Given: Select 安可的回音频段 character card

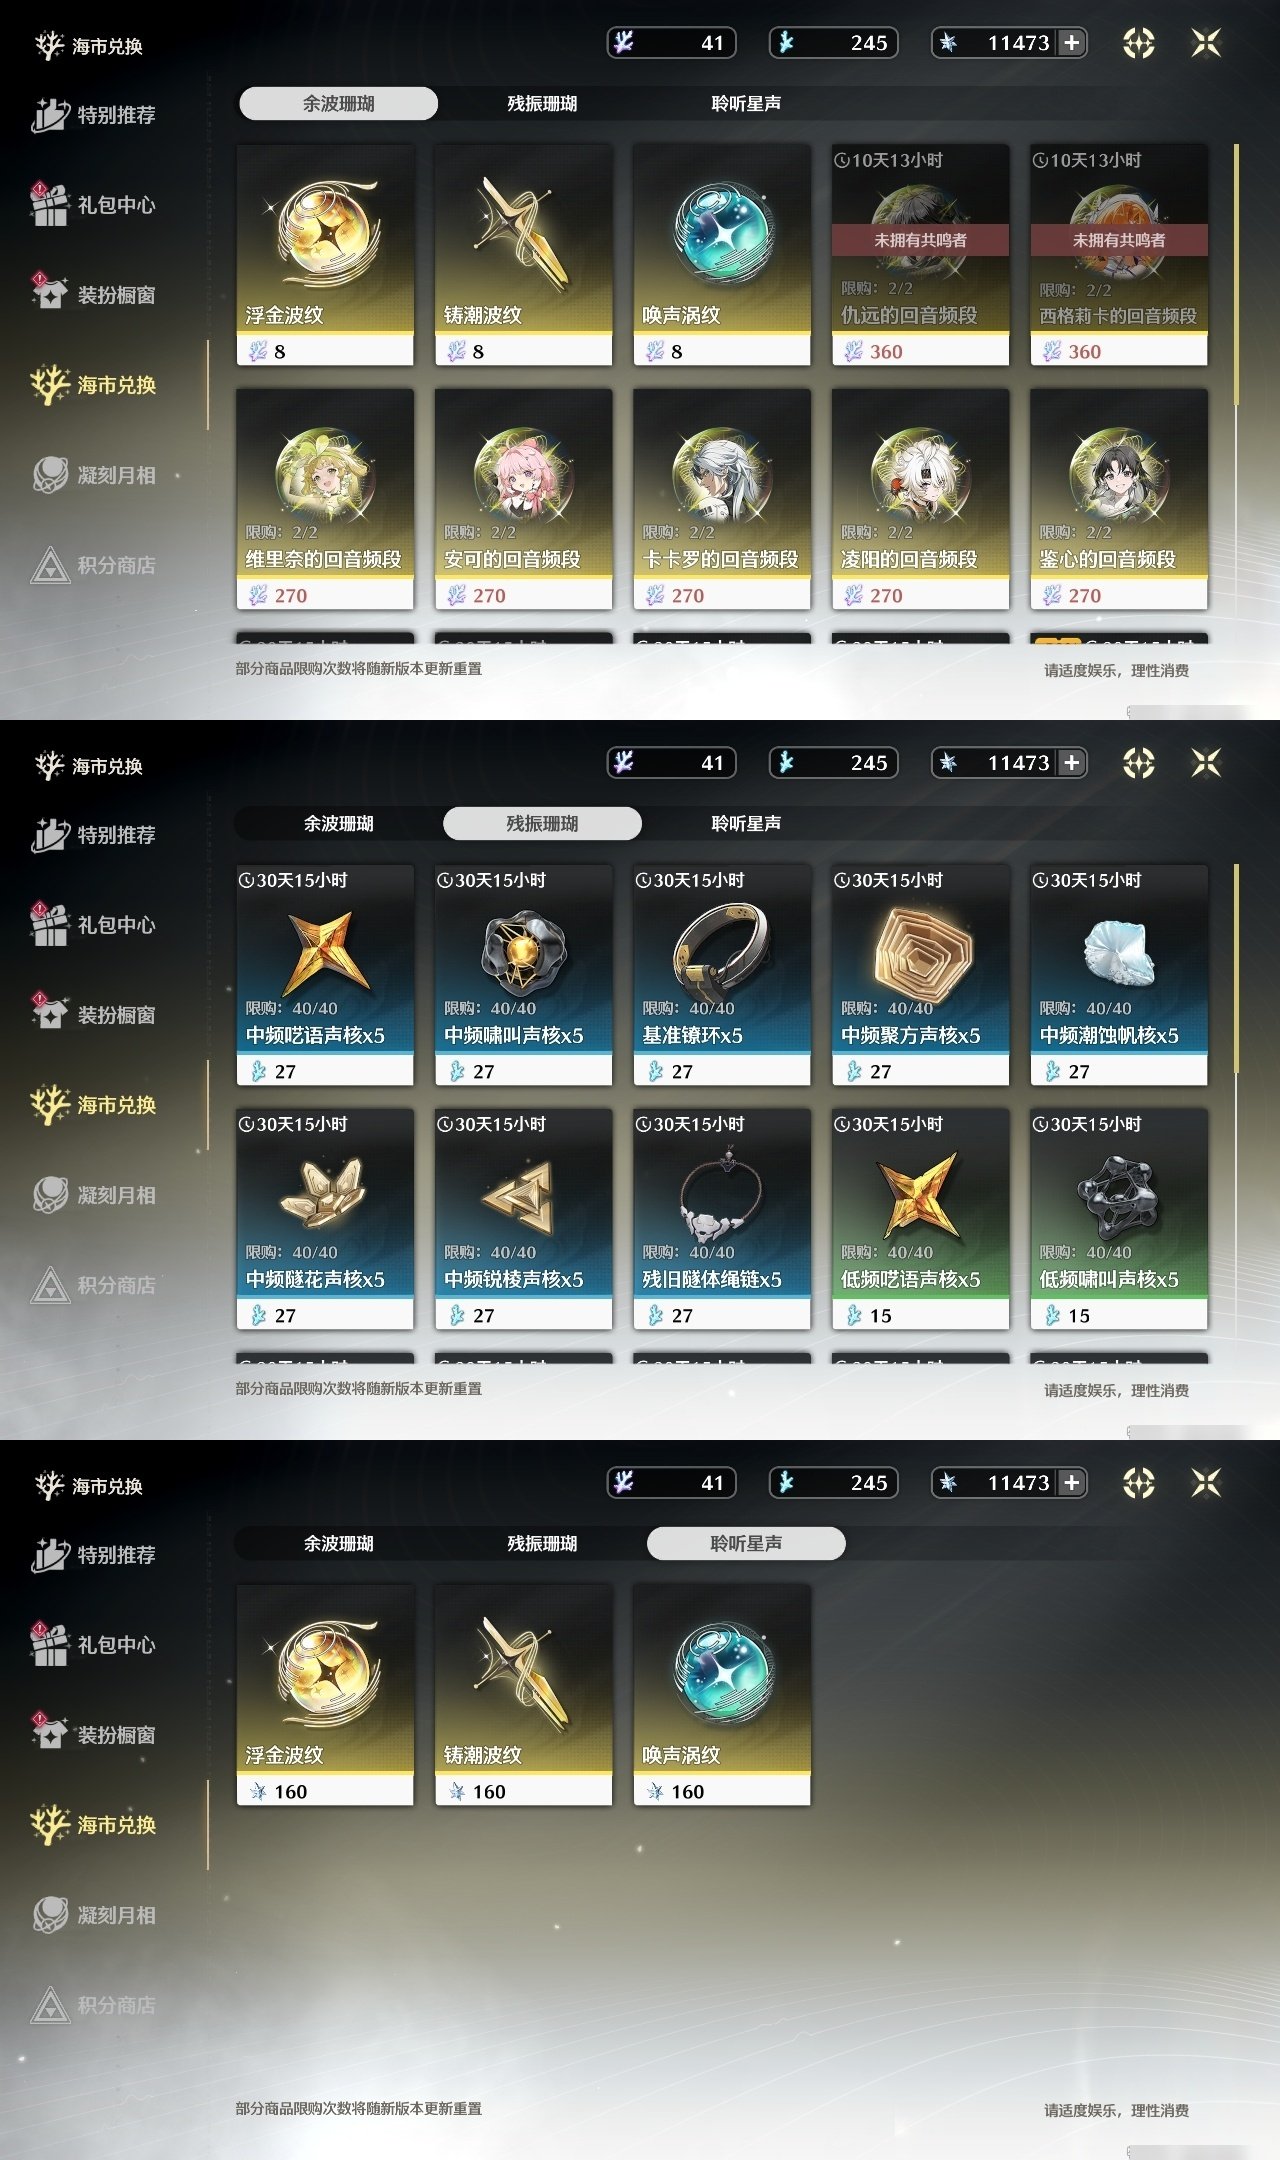Looking at the screenshot, I should click(x=523, y=499).
